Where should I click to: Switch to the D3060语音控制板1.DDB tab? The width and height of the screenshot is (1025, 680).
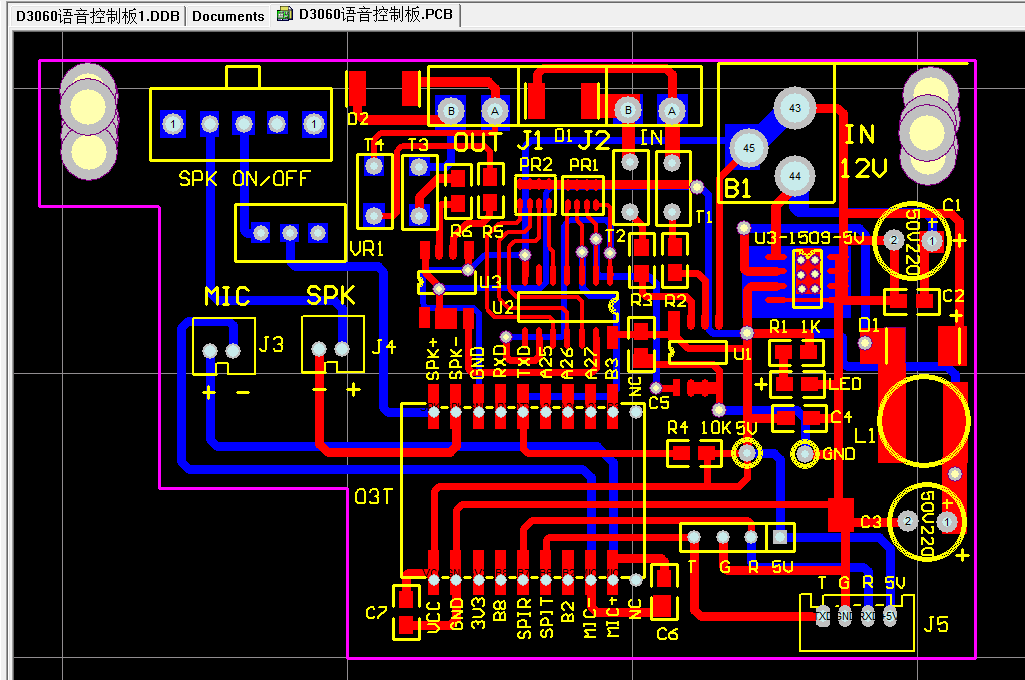(x=98, y=16)
